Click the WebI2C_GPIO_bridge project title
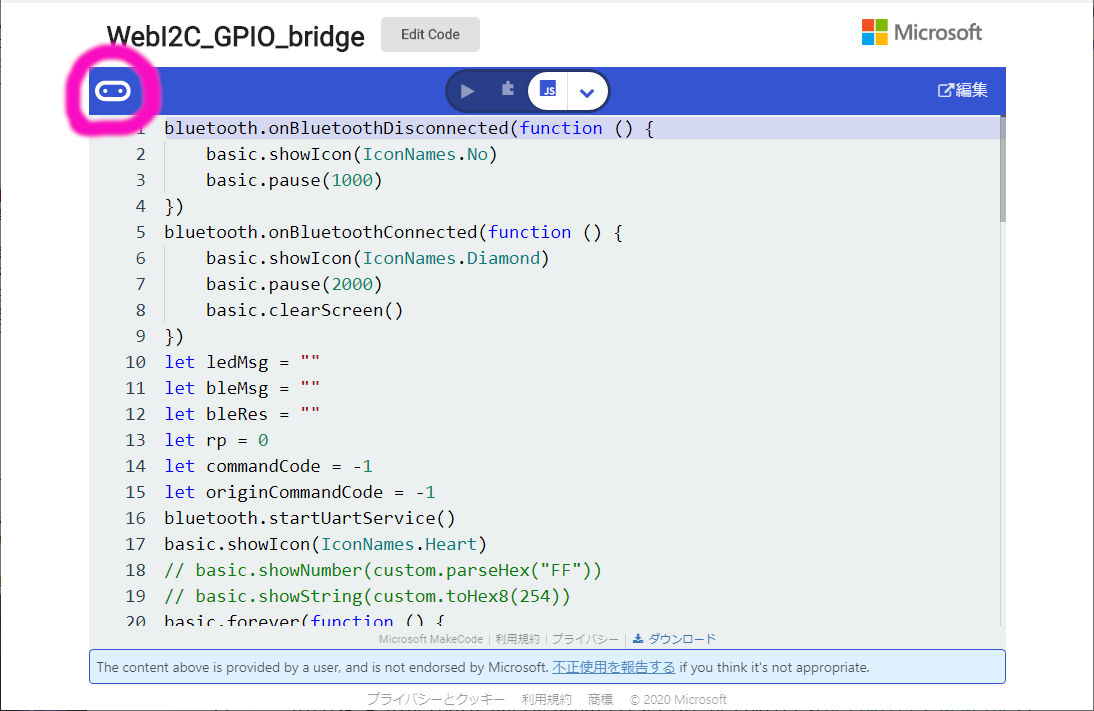Screen dimensions: 1094x711 pos(235,36)
